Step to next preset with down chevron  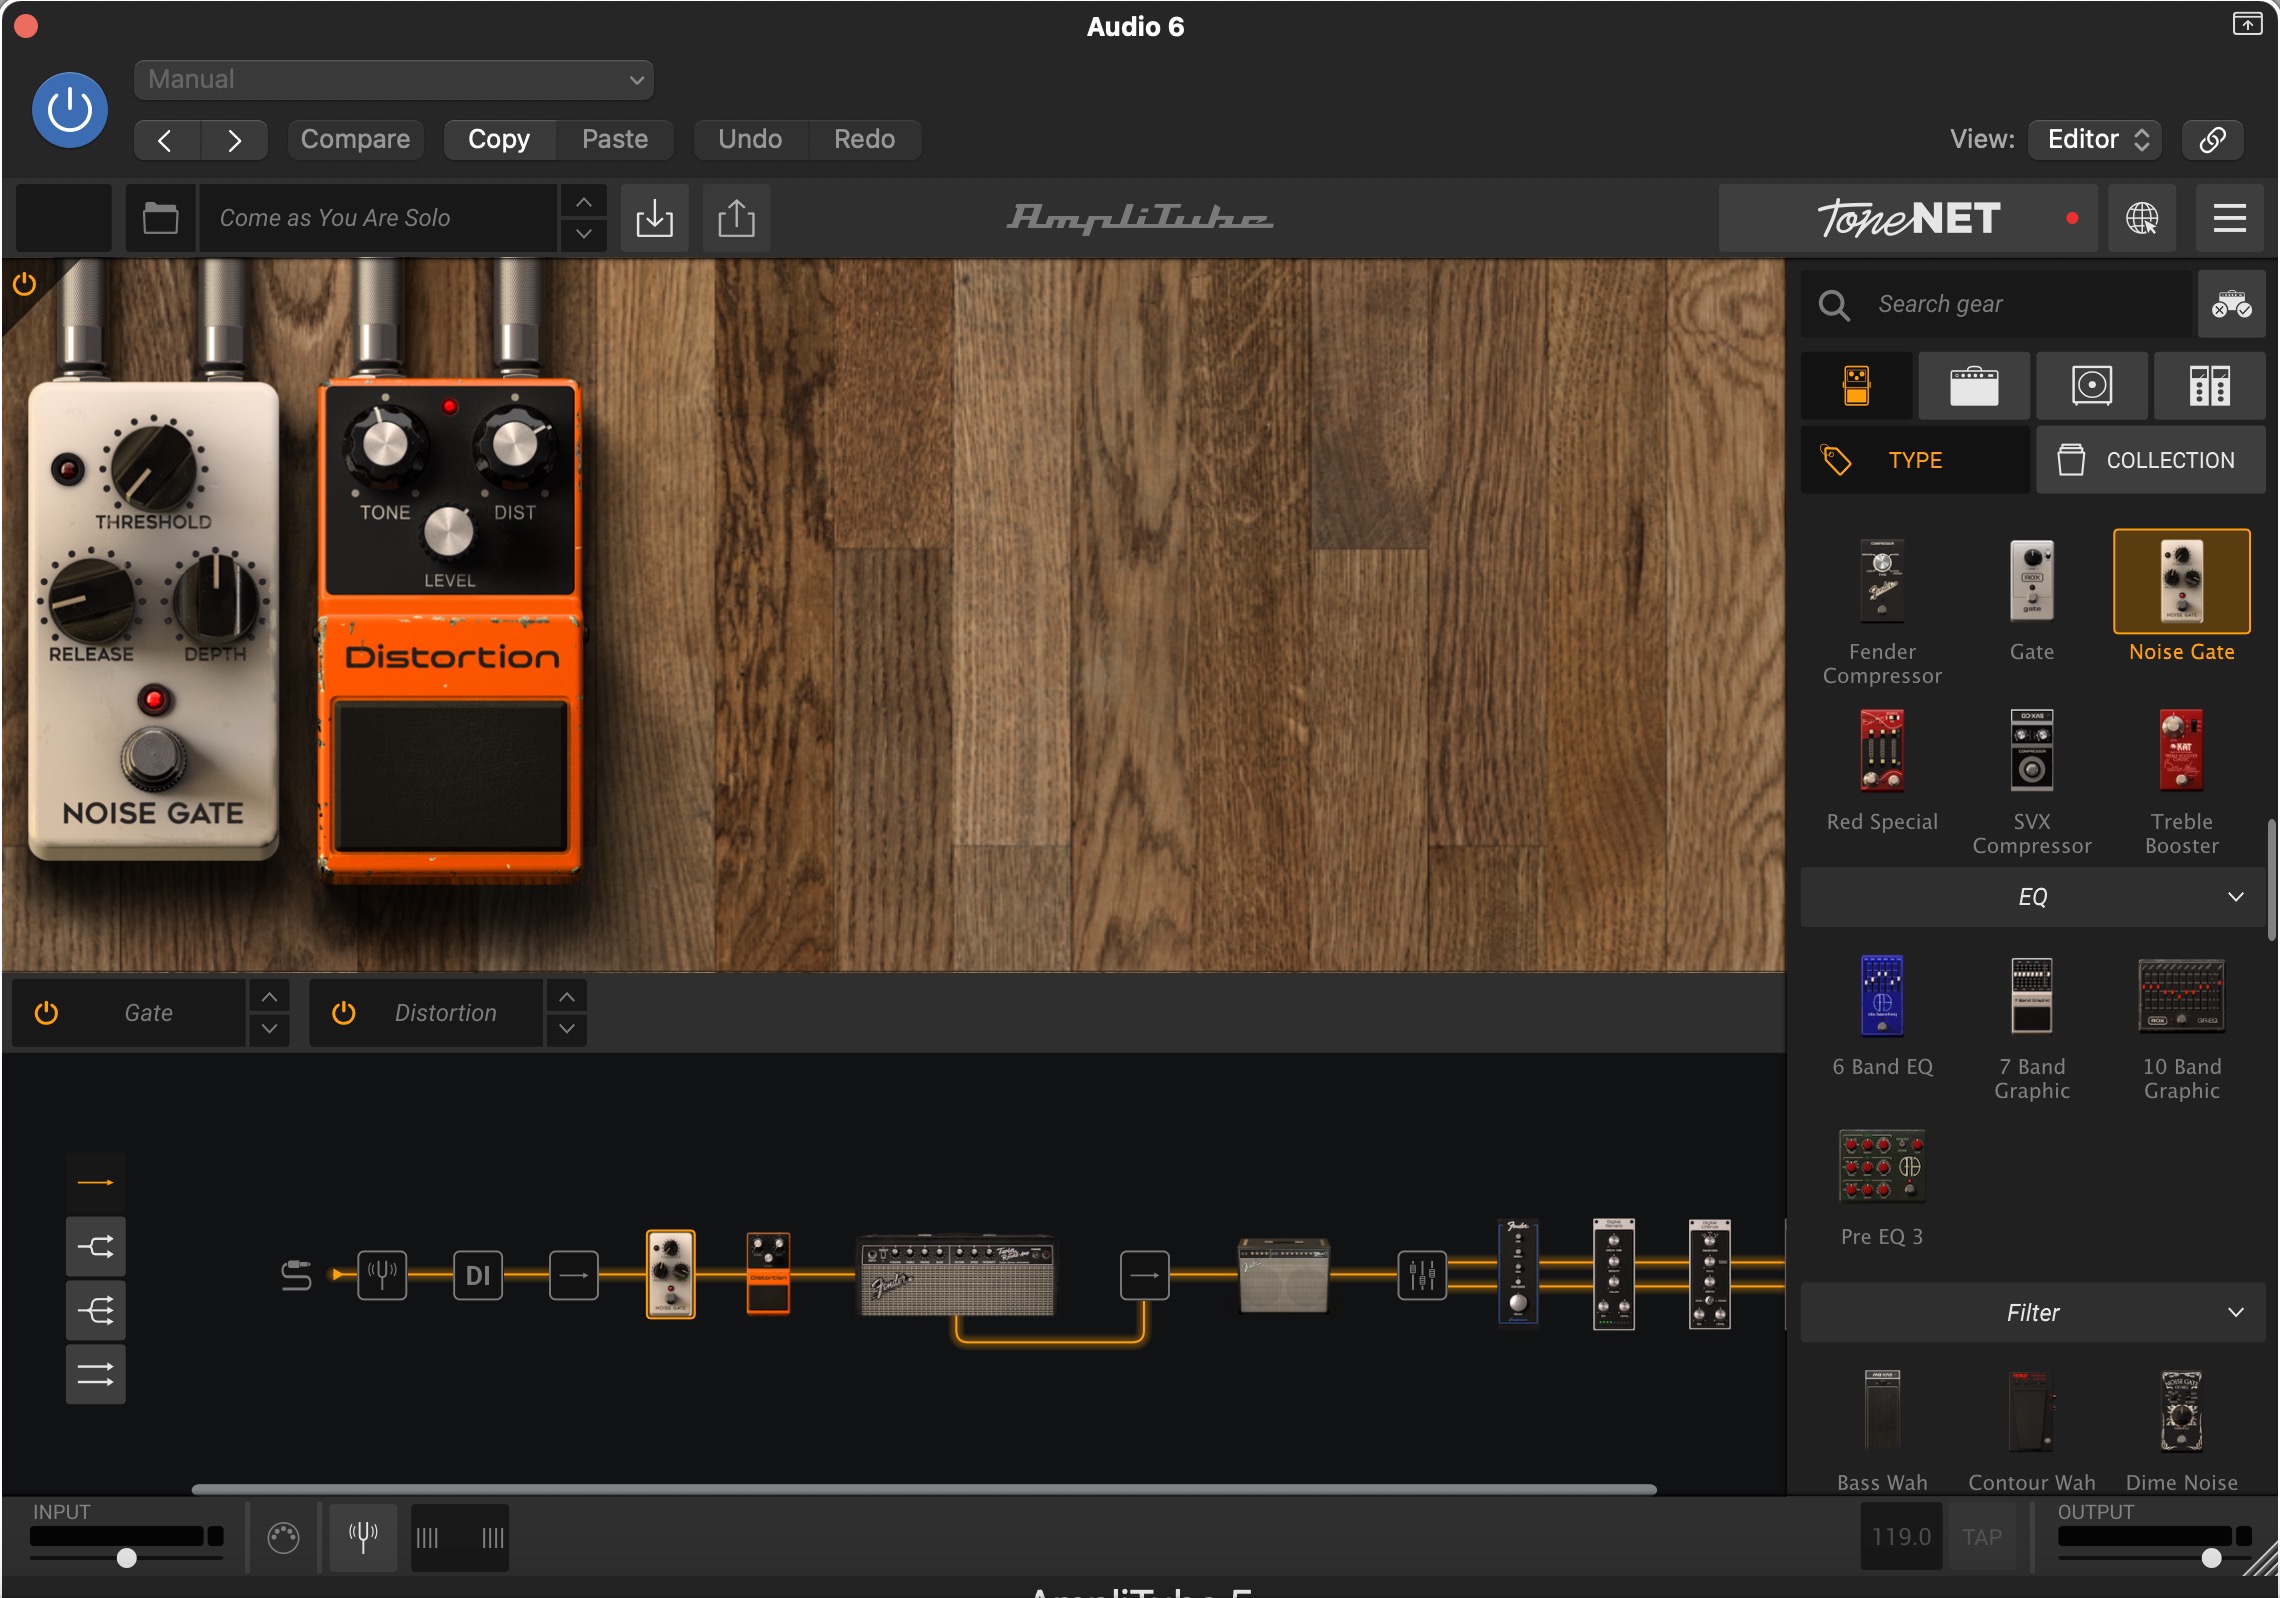tap(583, 234)
